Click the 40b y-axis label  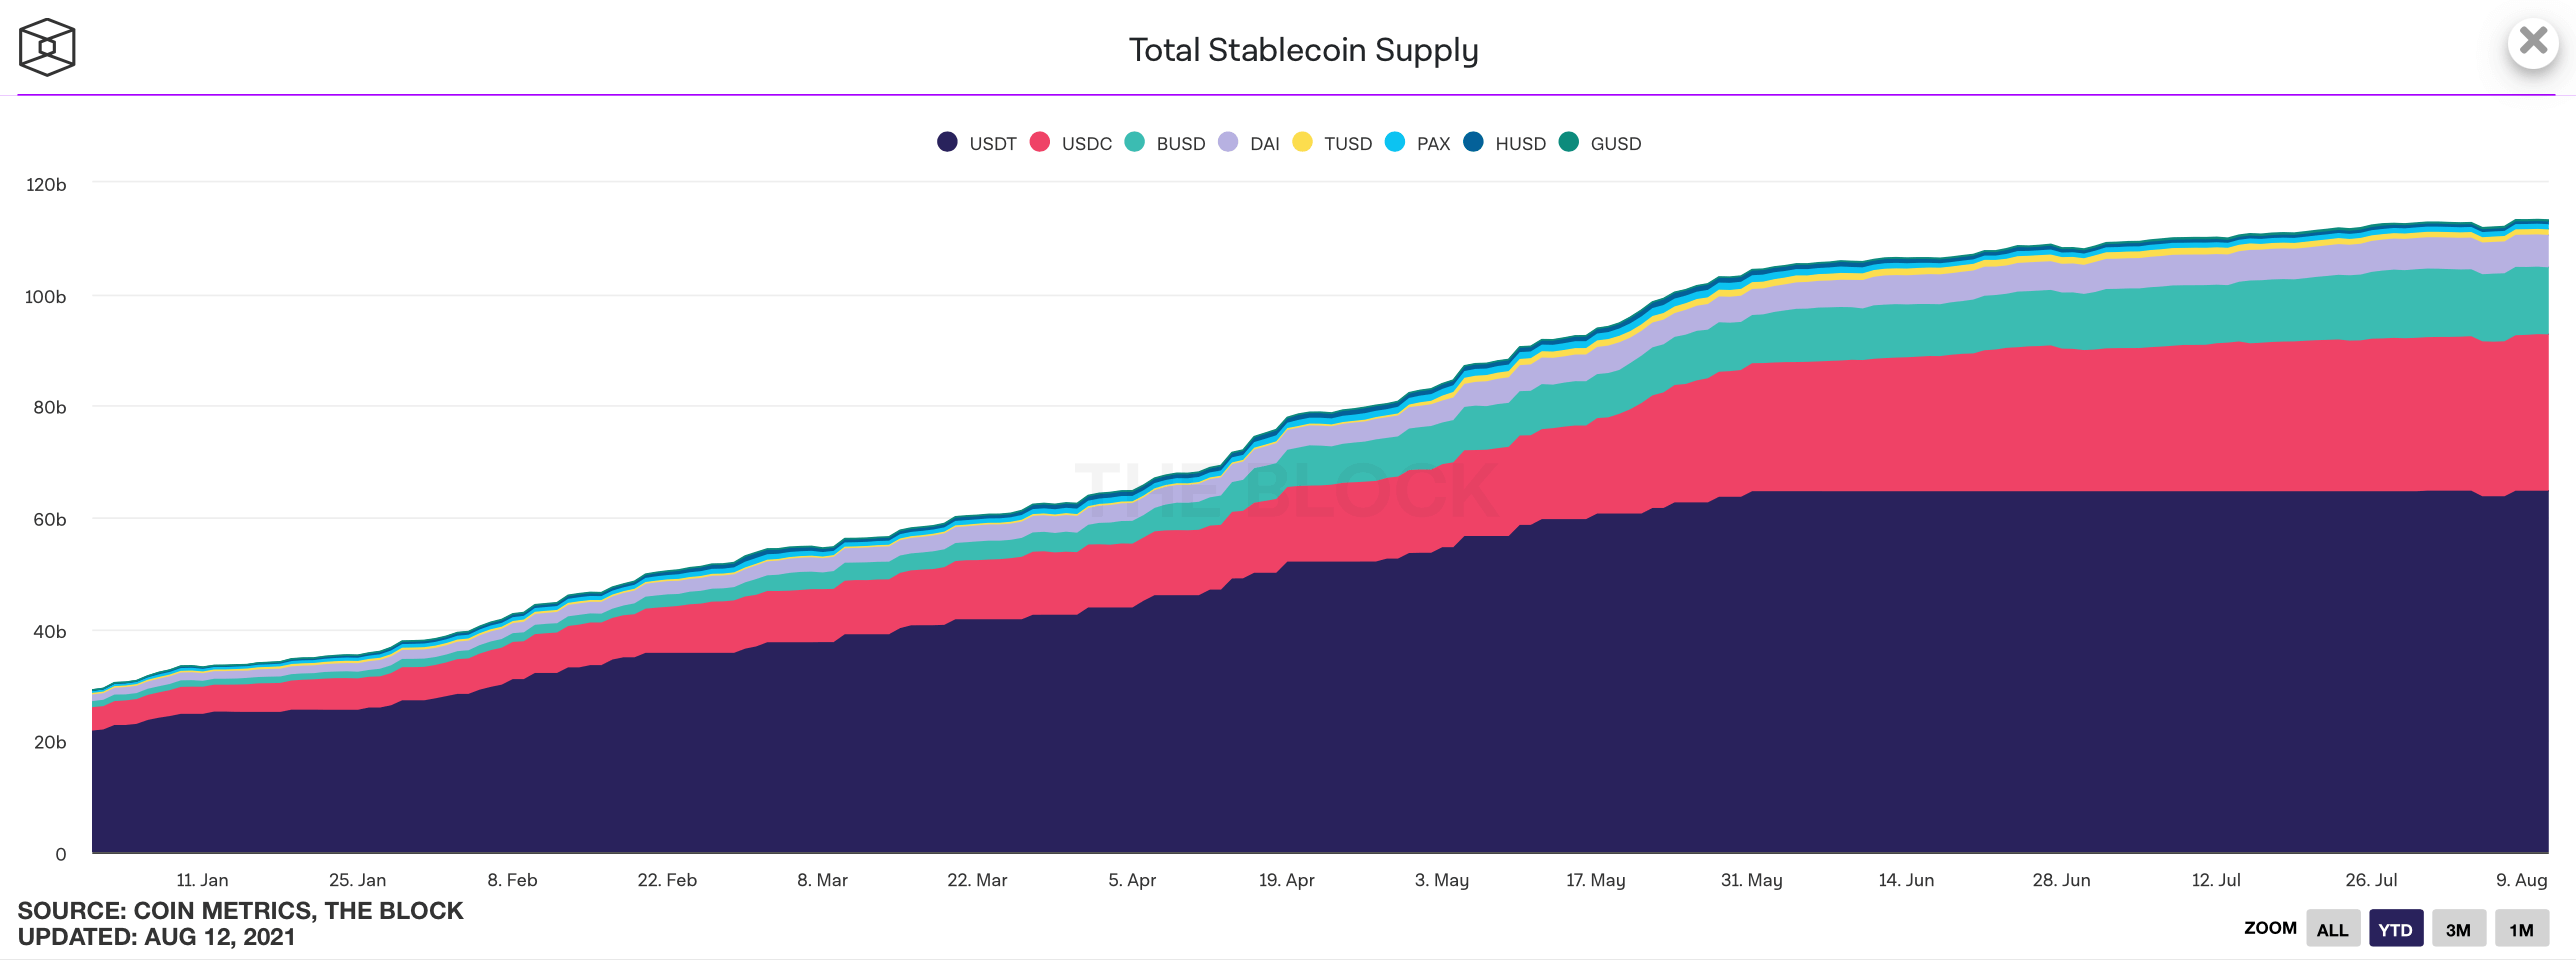[x=50, y=631]
